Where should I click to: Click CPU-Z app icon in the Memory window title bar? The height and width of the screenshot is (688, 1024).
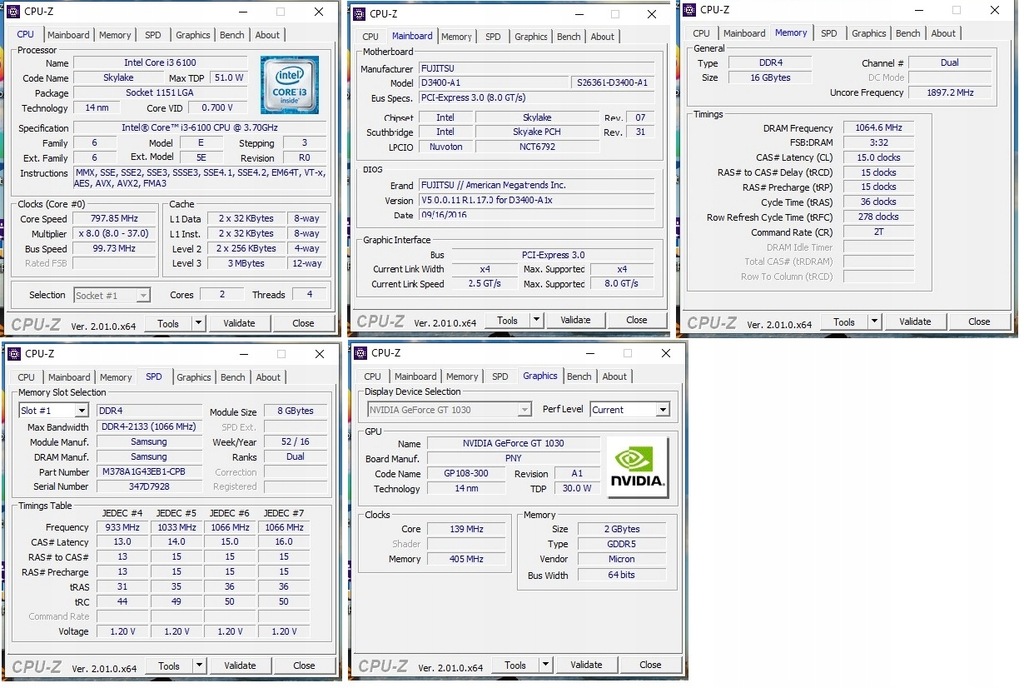[690, 9]
